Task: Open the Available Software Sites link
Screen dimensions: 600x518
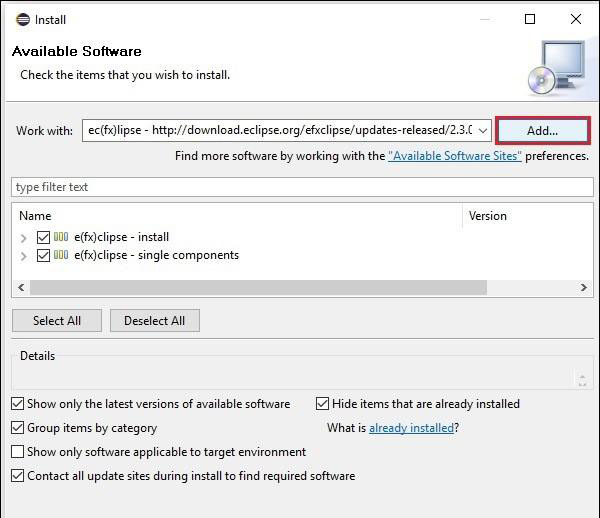Action: [455, 156]
